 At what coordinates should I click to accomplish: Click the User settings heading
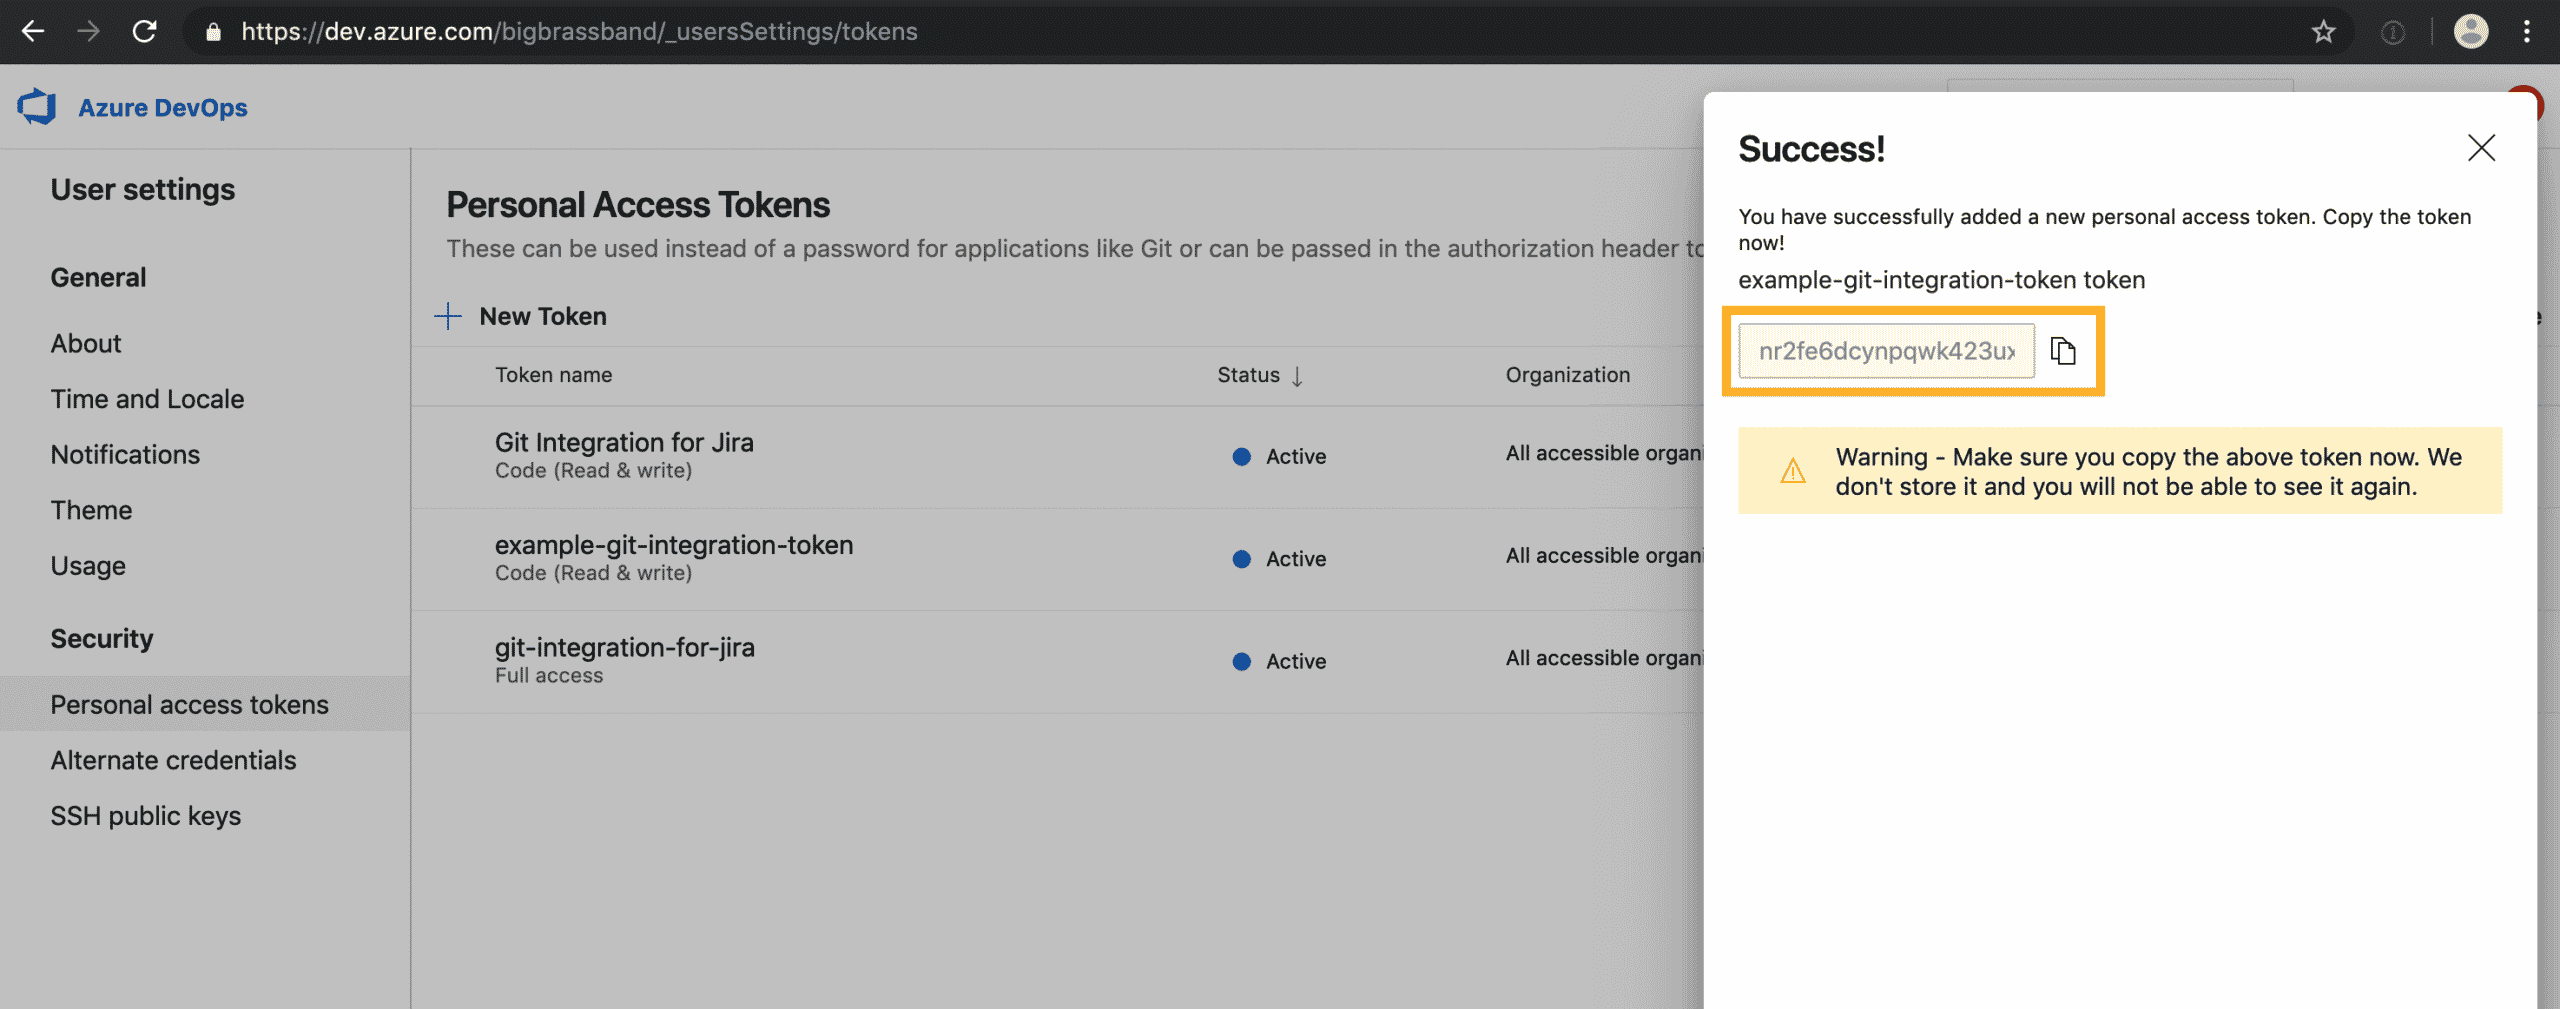point(143,189)
